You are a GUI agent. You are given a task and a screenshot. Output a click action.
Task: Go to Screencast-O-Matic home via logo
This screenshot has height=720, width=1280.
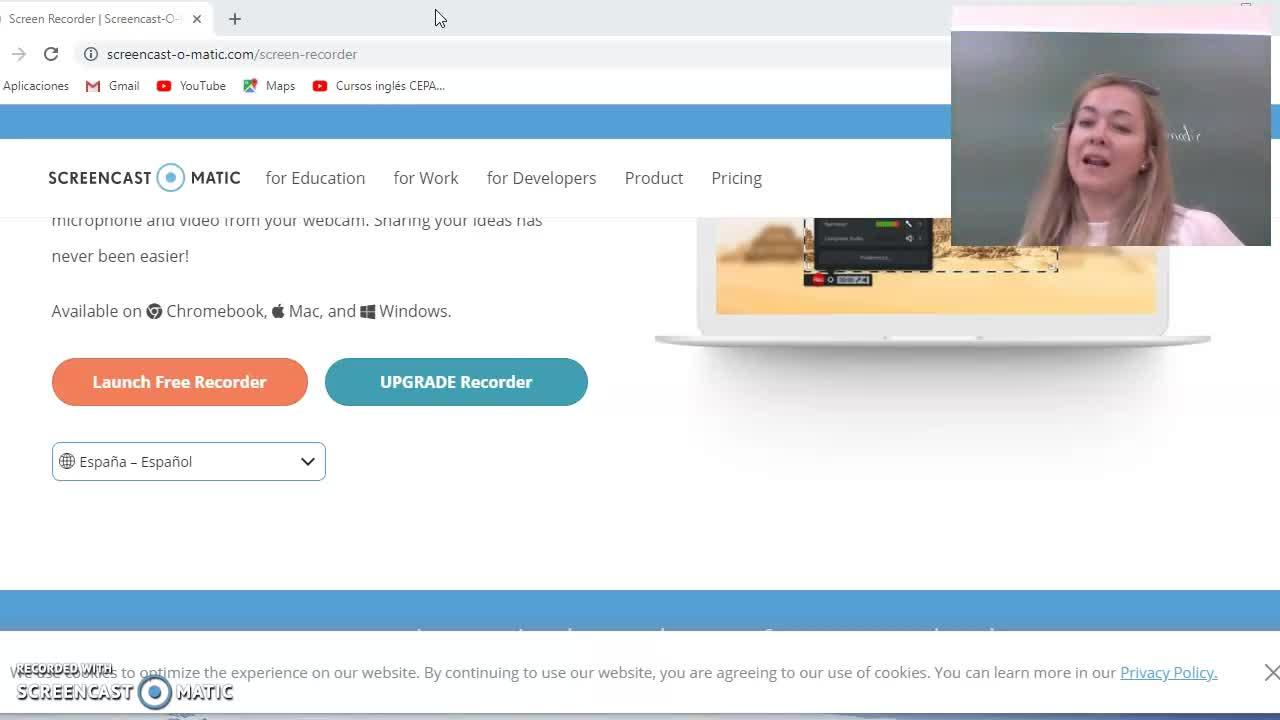point(144,178)
